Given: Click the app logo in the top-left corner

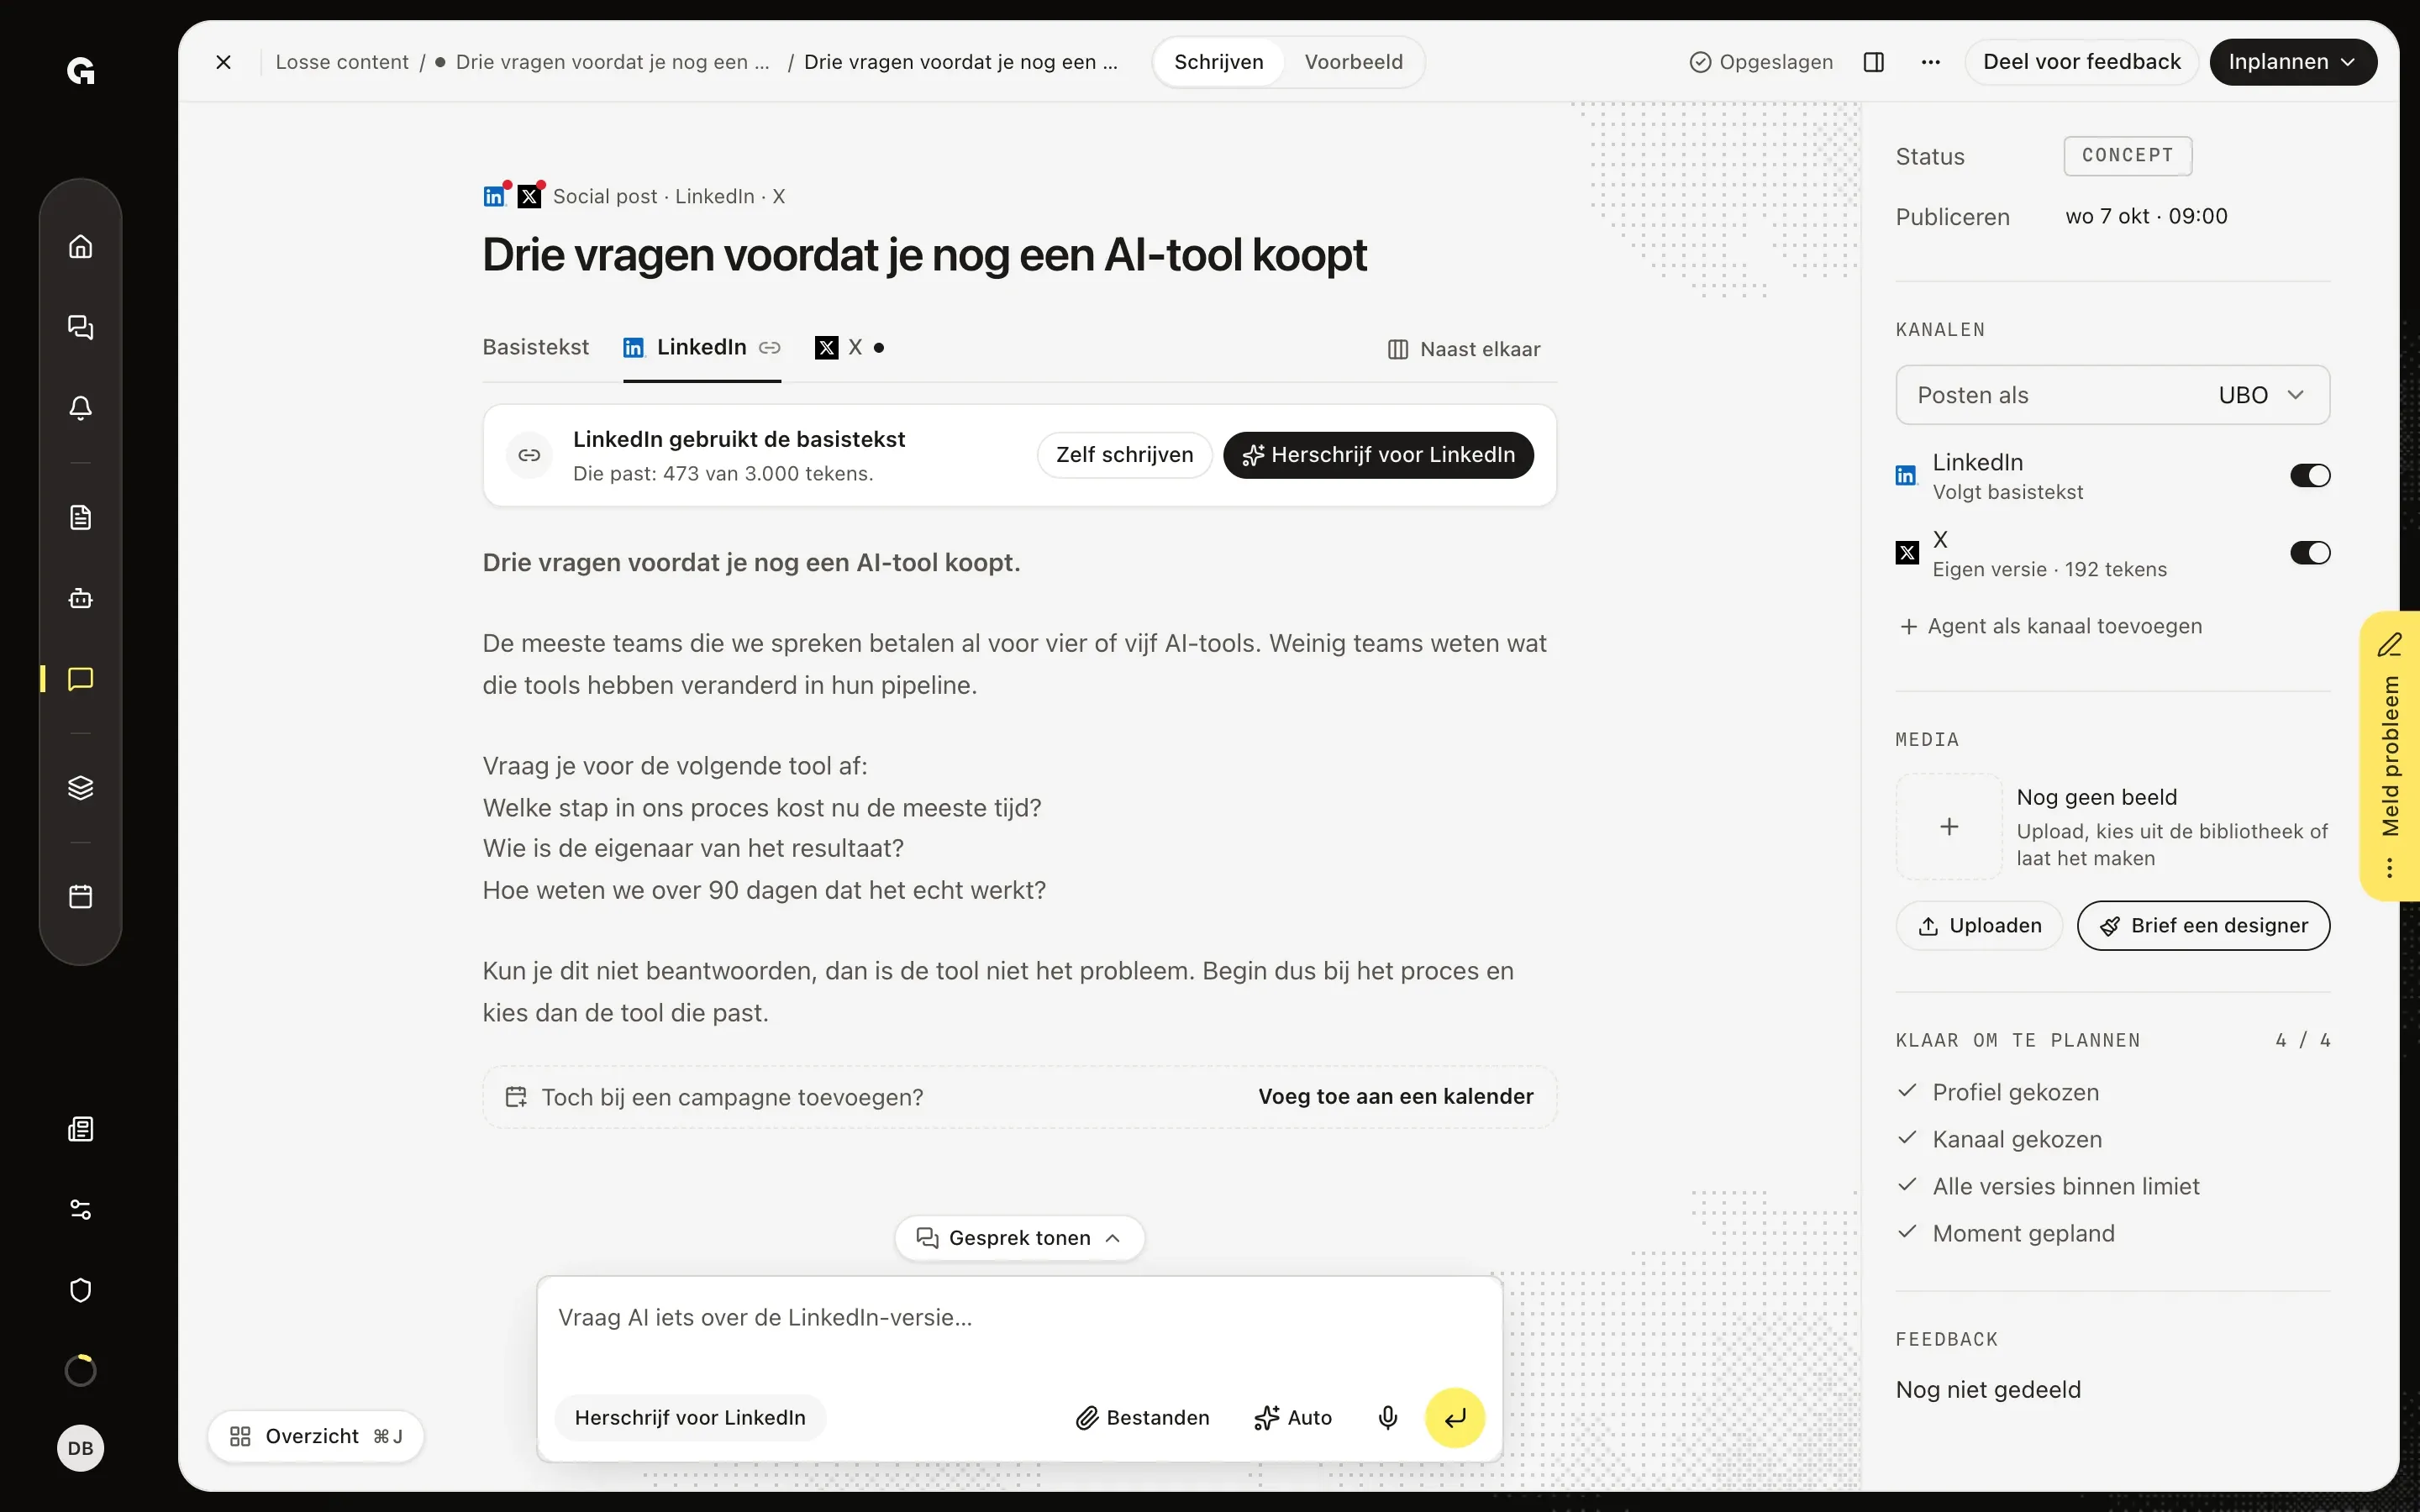Looking at the screenshot, I should pos(81,71).
